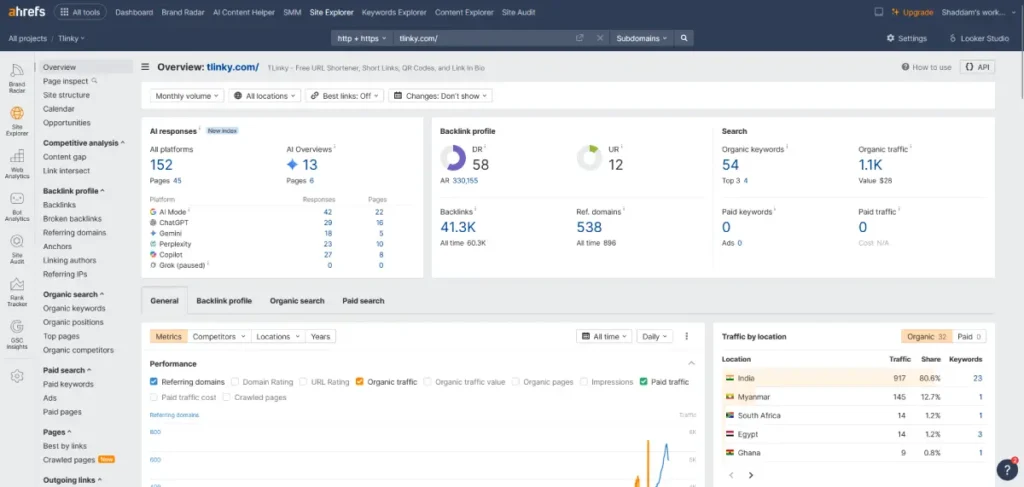Click the India row in Traffic by location

click(x=854, y=378)
